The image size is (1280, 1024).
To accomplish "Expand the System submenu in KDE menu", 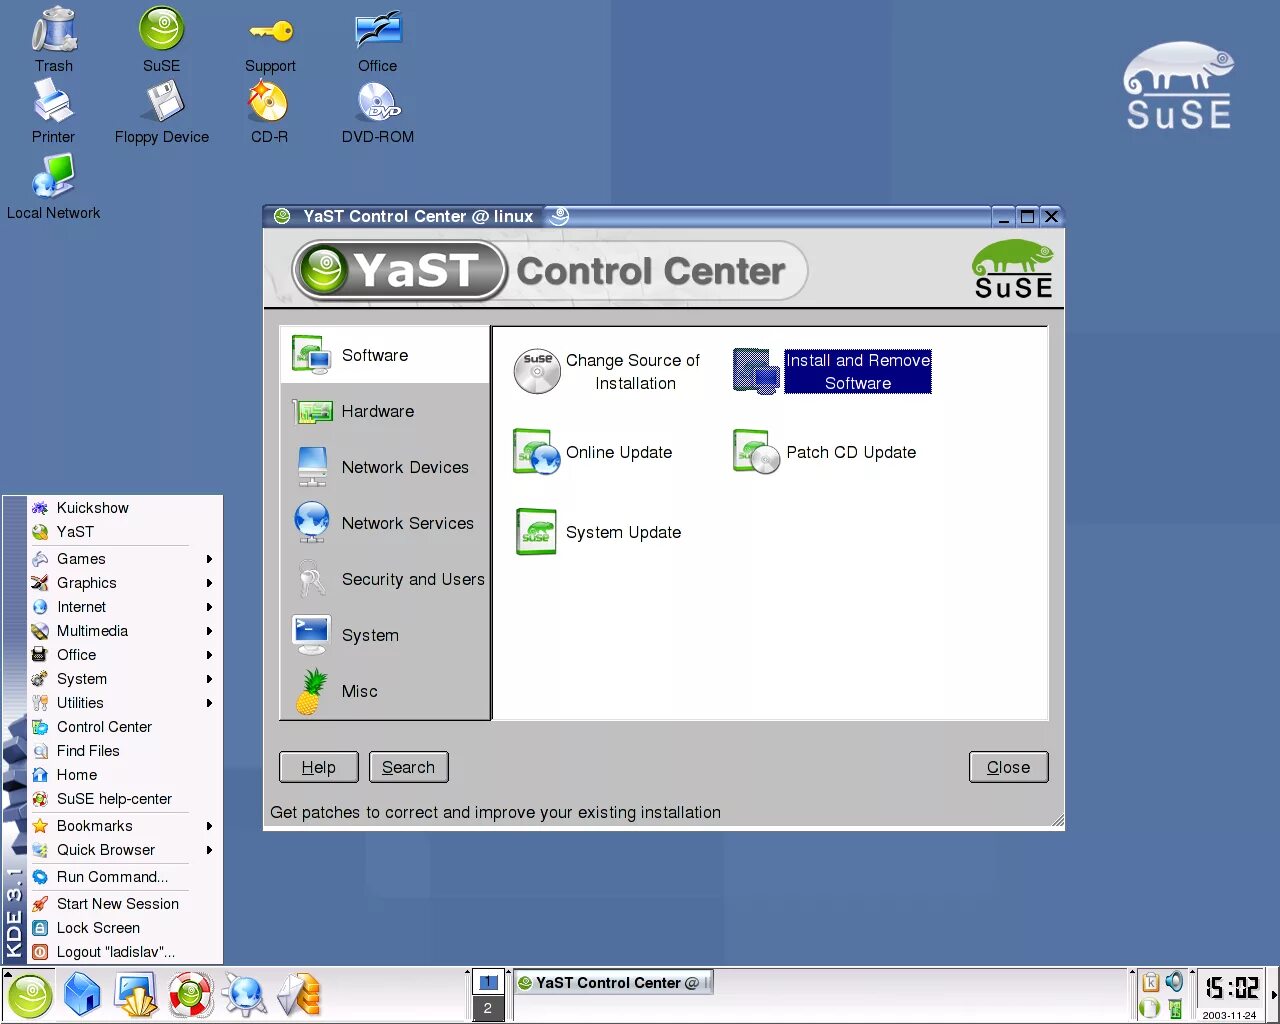I will [x=124, y=679].
